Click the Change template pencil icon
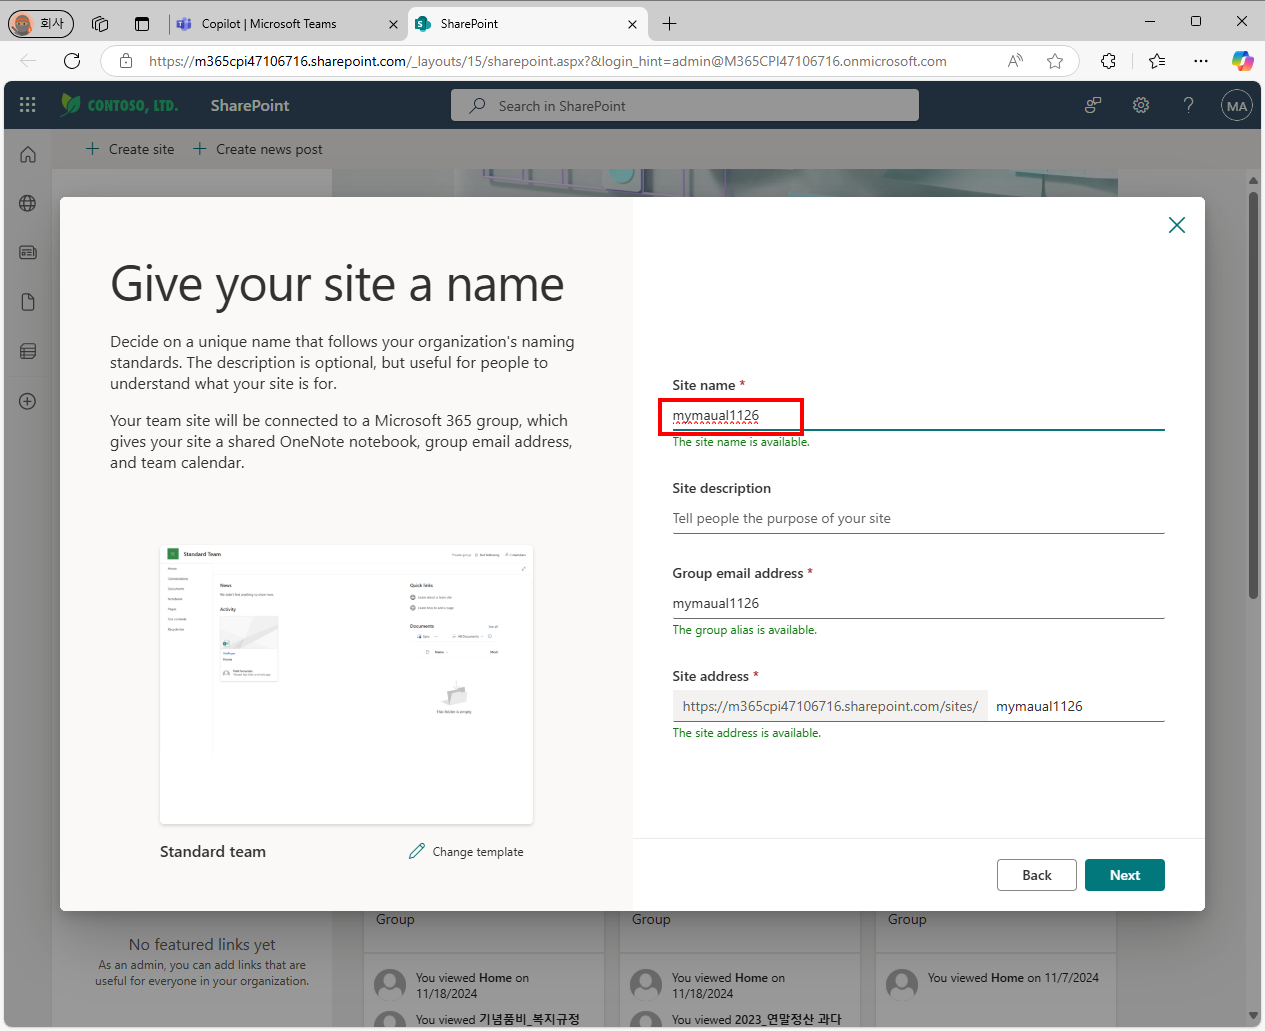 [x=417, y=851]
